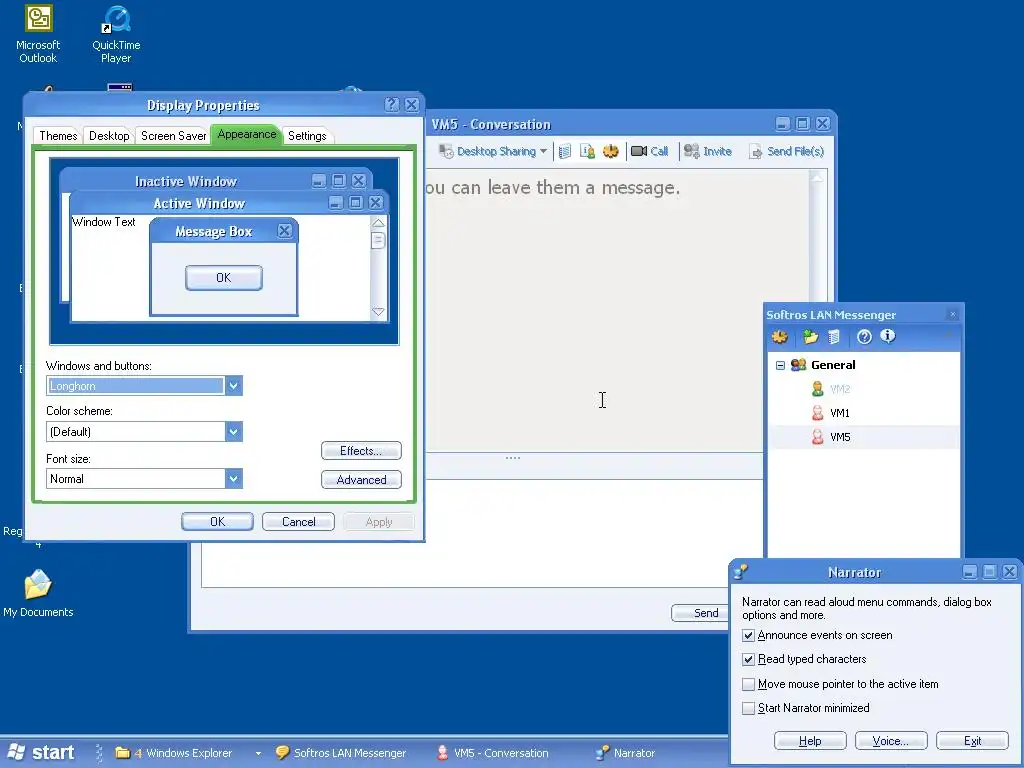The image size is (1024, 768).
Task: Click the info speech-bubble icon in Softros Messenger
Action: pos(888,336)
